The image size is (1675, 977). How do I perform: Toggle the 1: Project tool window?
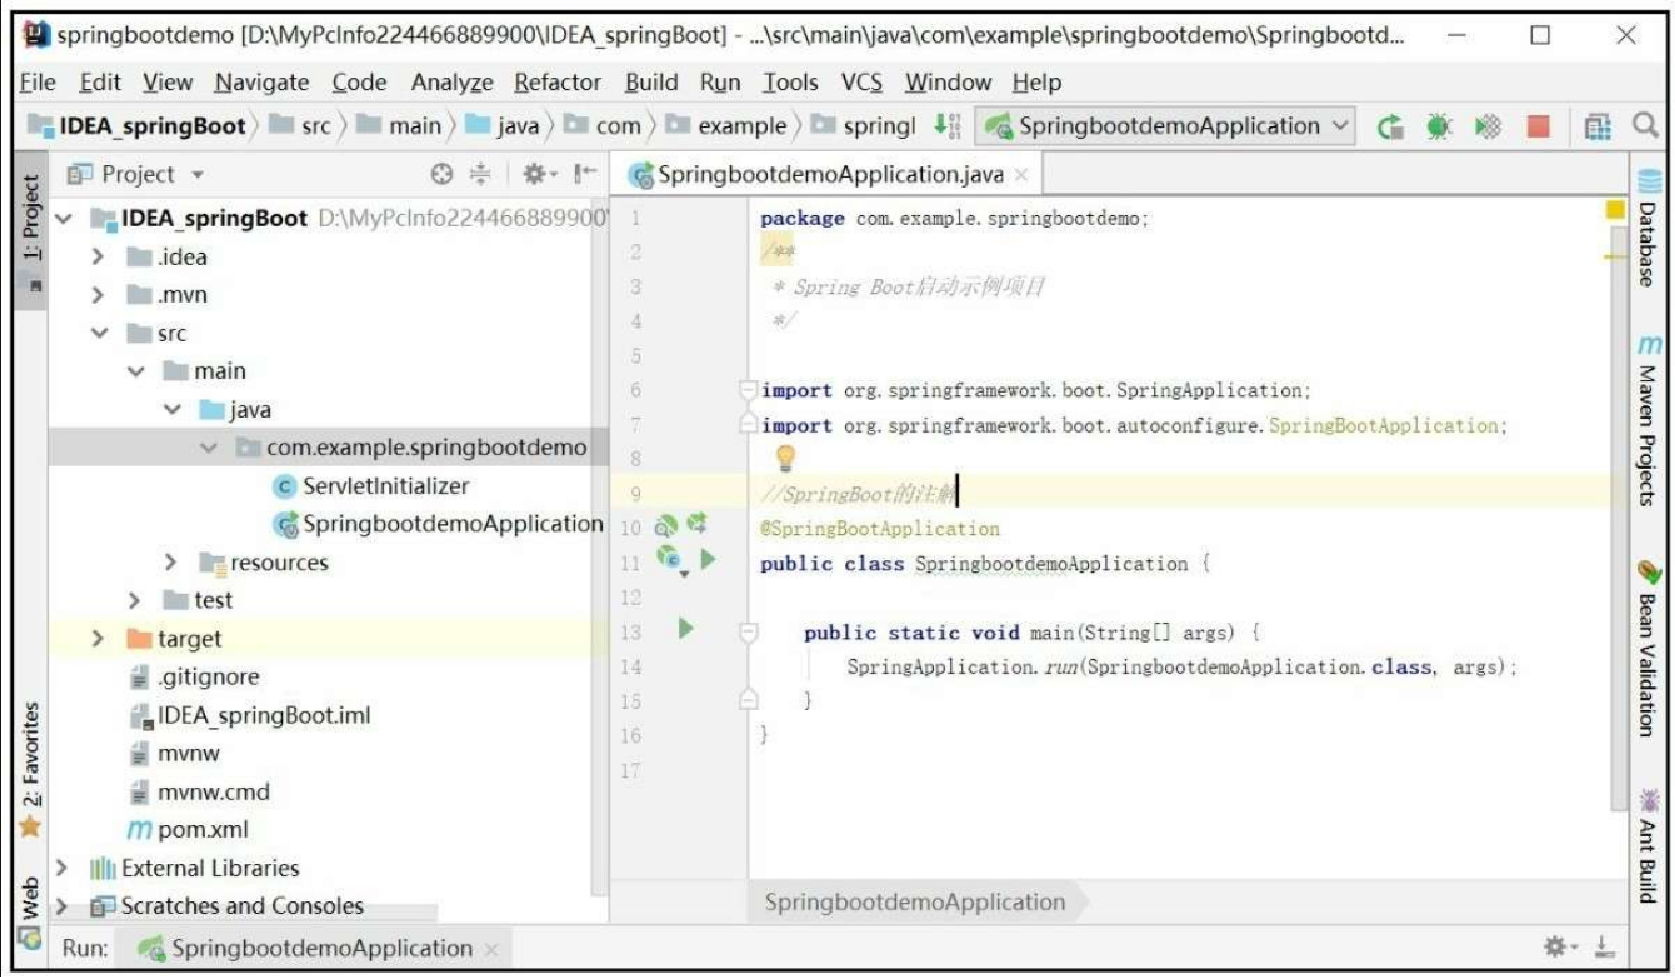pos(31,230)
